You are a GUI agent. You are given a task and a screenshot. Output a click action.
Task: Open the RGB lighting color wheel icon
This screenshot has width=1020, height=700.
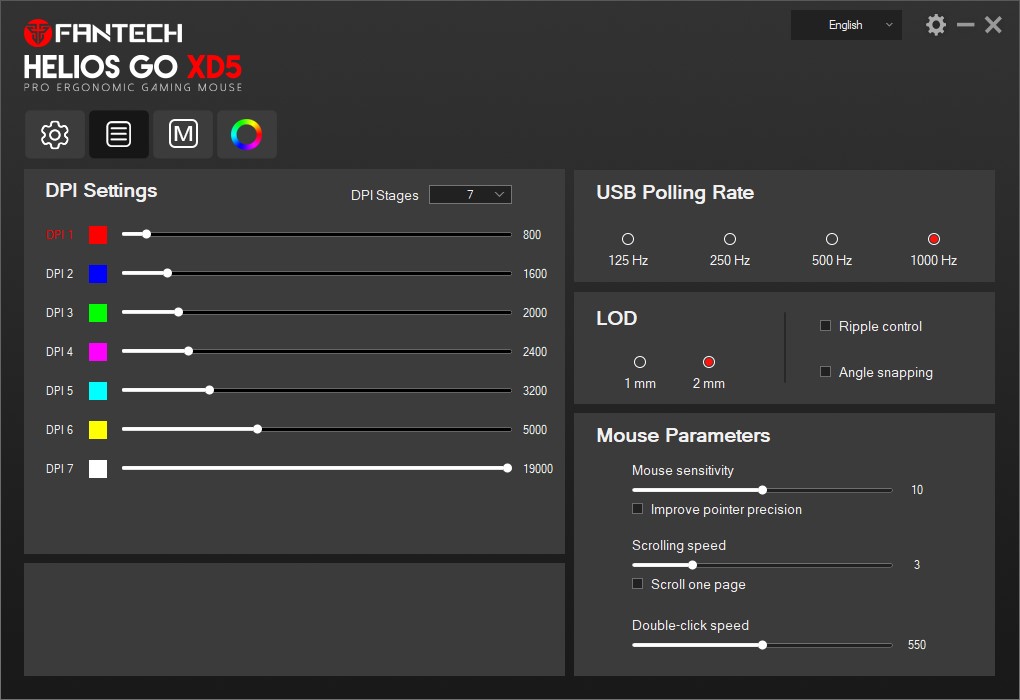(x=246, y=134)
